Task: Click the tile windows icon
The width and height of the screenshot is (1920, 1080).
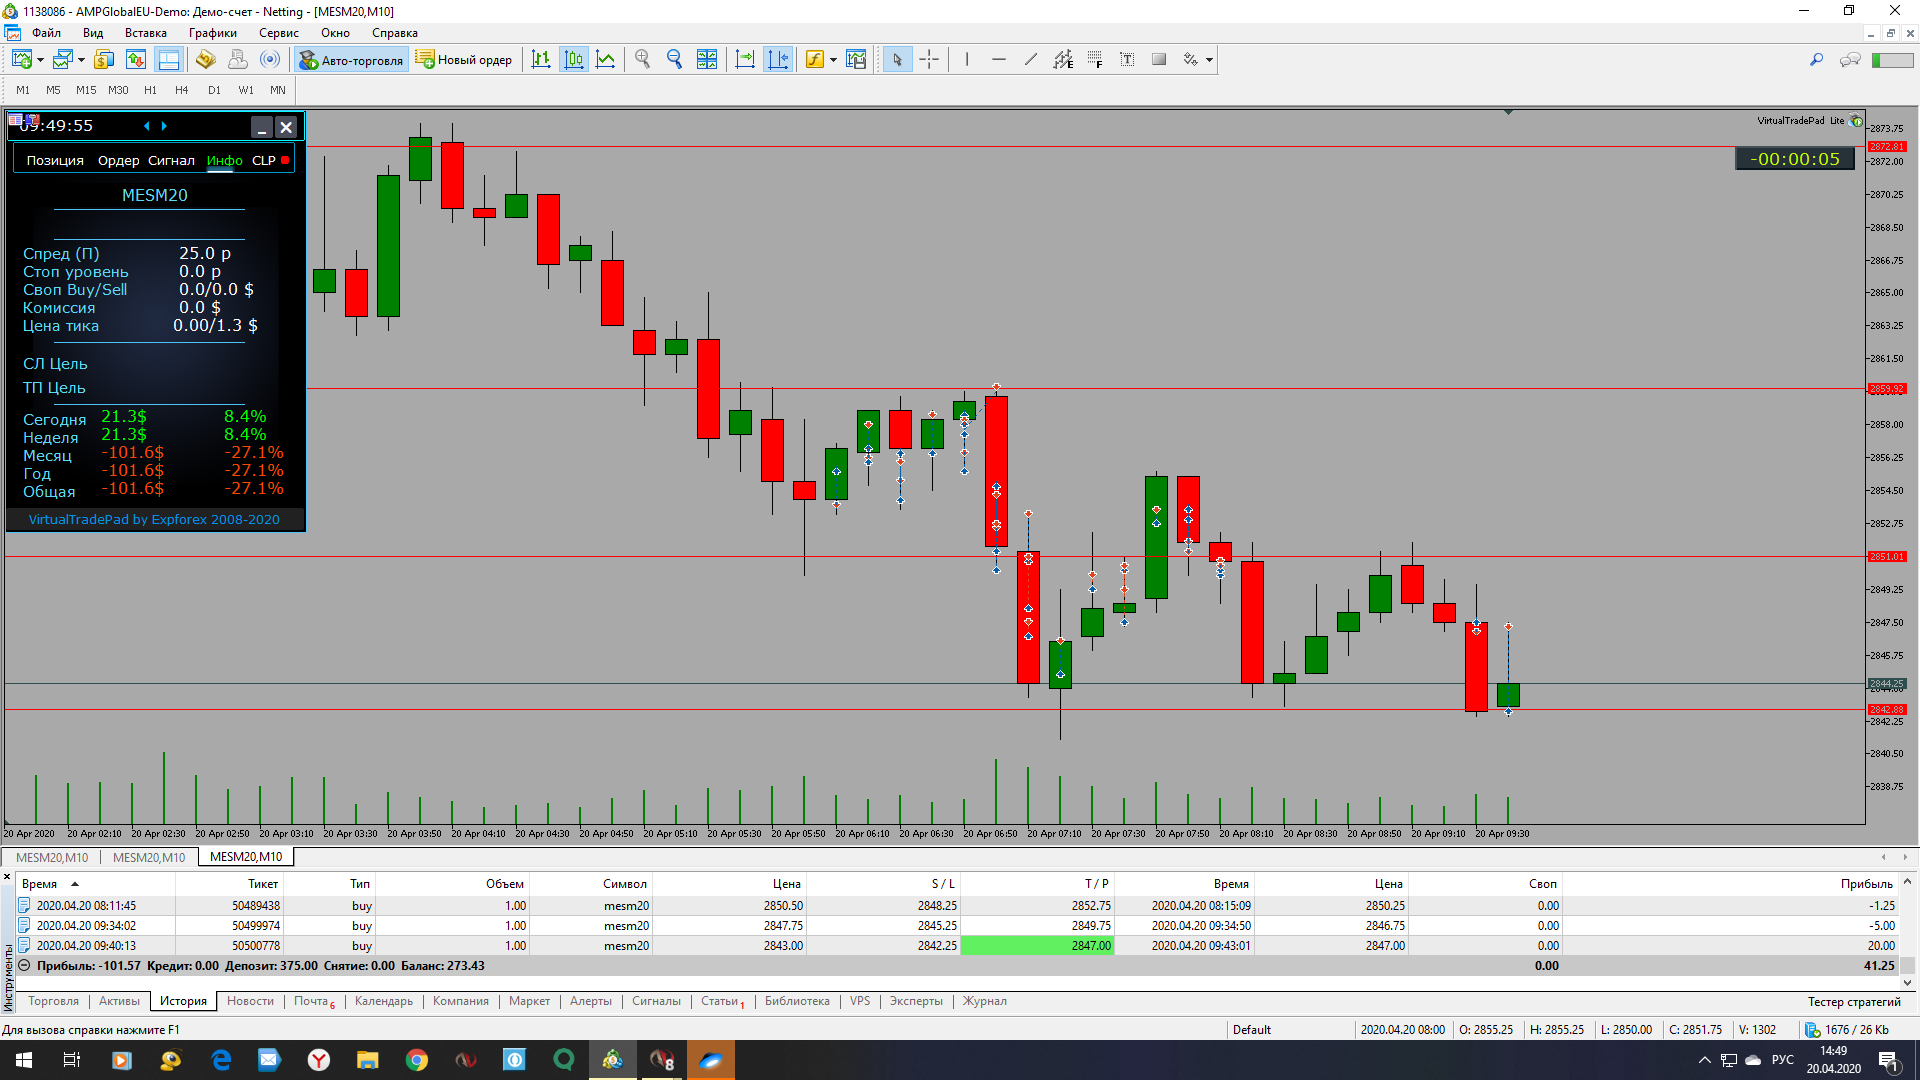Action: click(x=707, y=60)
